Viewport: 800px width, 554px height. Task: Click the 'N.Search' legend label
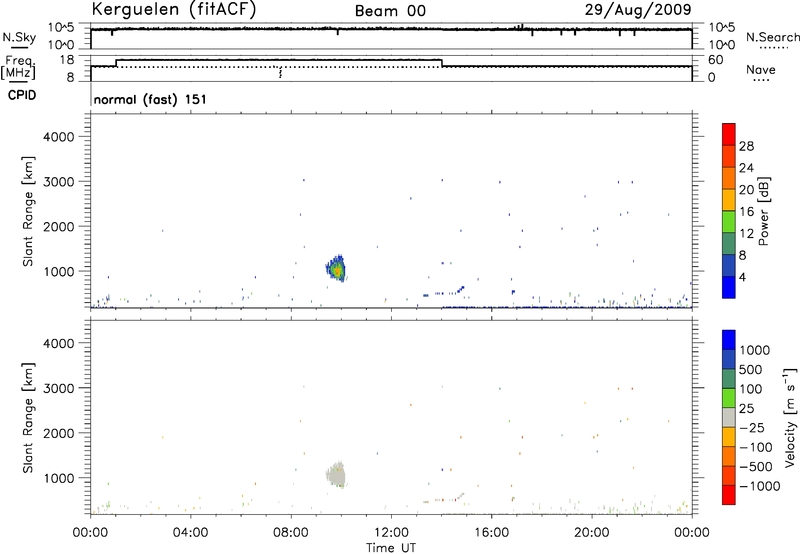click(x=772, y=37)
